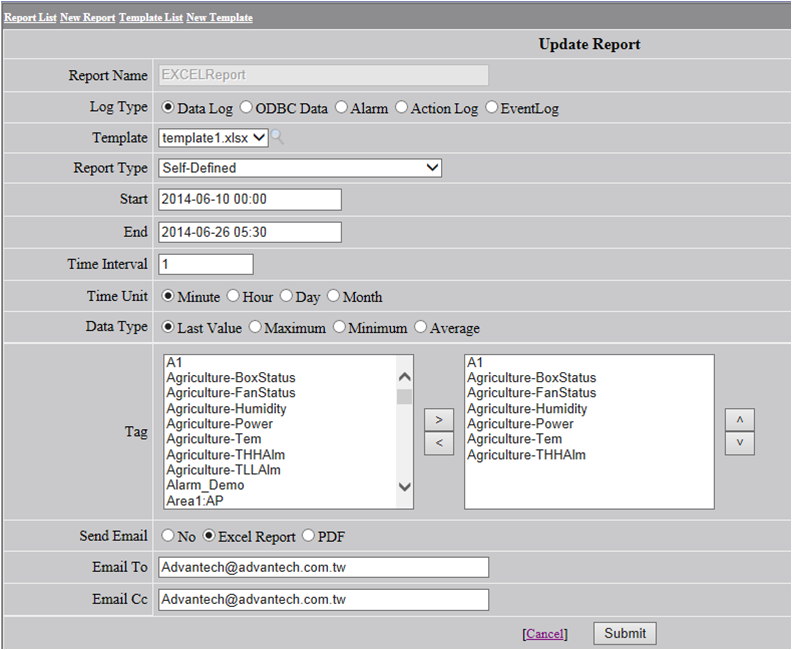Click into the Email To field
The width and height of the screenshot is (792, 650).
pos(323,568)
